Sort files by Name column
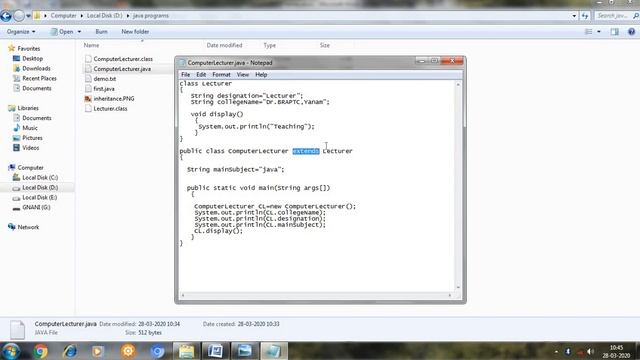 91,45
